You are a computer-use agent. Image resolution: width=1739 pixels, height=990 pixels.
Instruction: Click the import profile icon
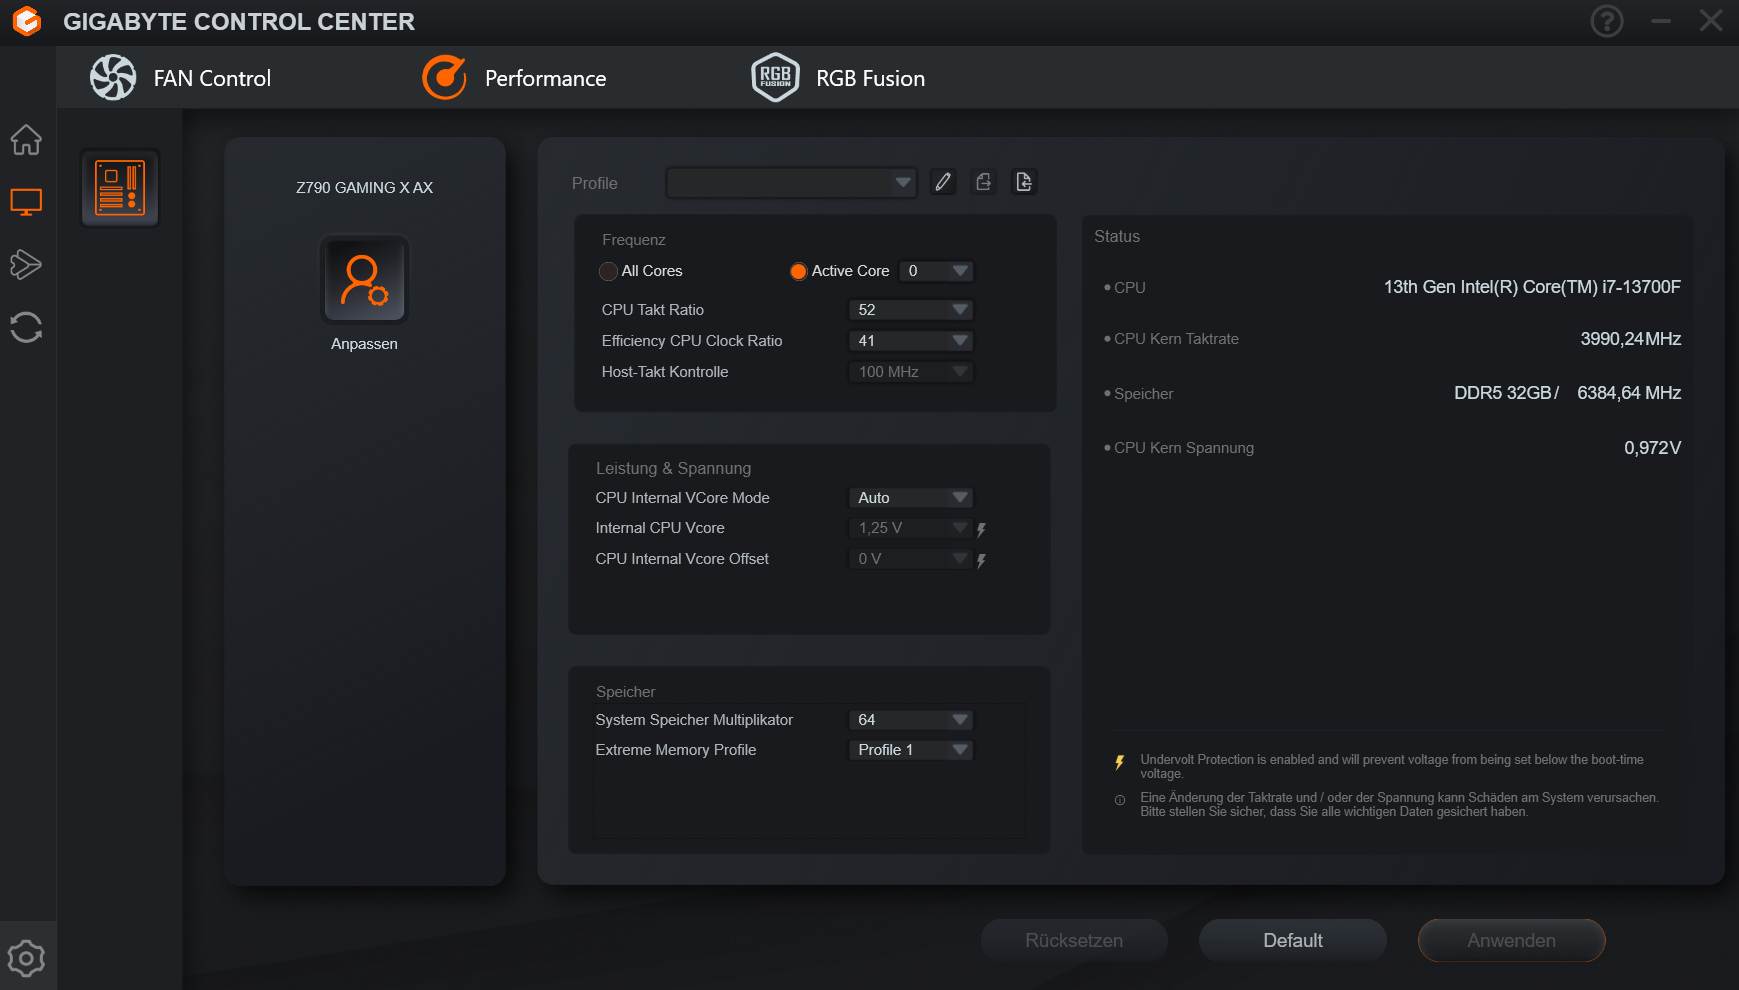pyautogui.click(x=1024, y=182)
